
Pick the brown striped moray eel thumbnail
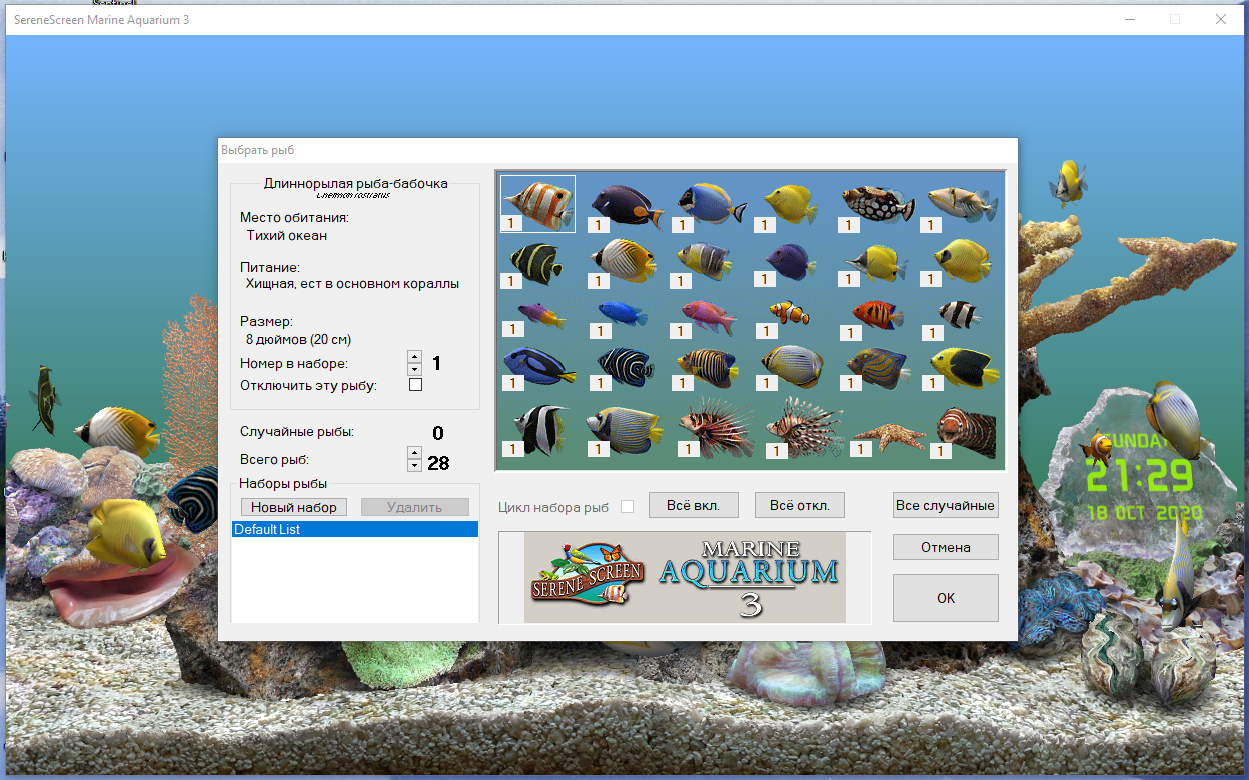pos(964,427)
